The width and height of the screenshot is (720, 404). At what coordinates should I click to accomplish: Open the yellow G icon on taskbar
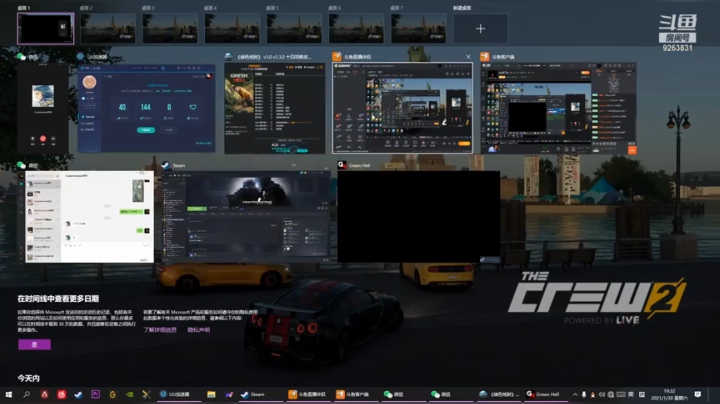click(x=112, y=394)
